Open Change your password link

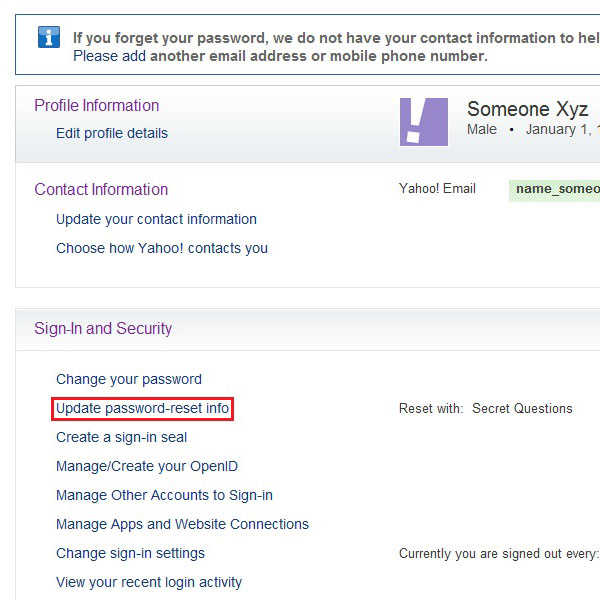[x=129, y=379]
